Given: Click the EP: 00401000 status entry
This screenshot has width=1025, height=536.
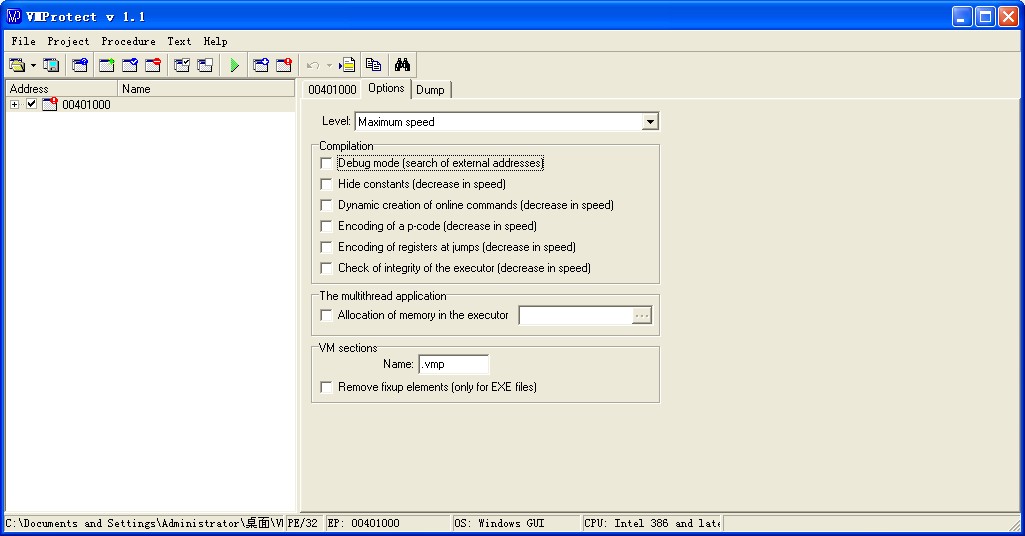Looking at the screenshot, I should coord(388,523).
